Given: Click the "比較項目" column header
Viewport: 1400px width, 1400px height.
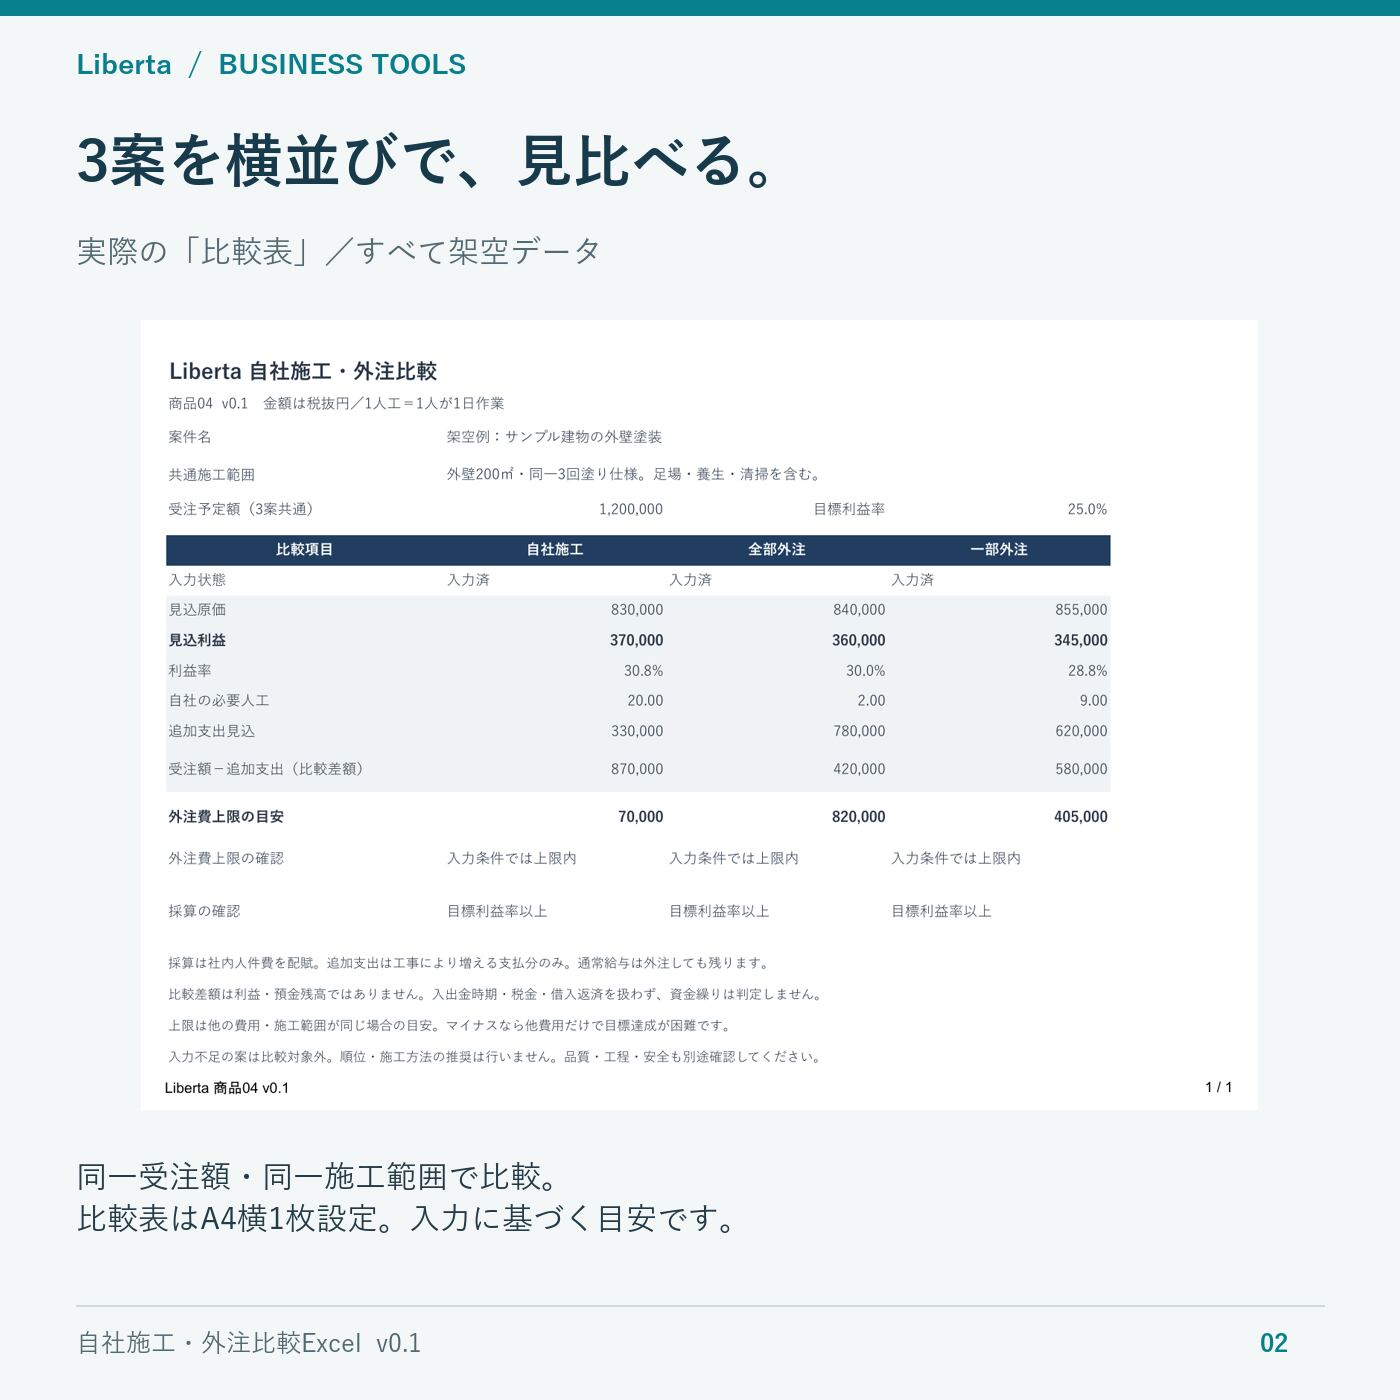Looking at the screenshot, I should pos(305,549).
